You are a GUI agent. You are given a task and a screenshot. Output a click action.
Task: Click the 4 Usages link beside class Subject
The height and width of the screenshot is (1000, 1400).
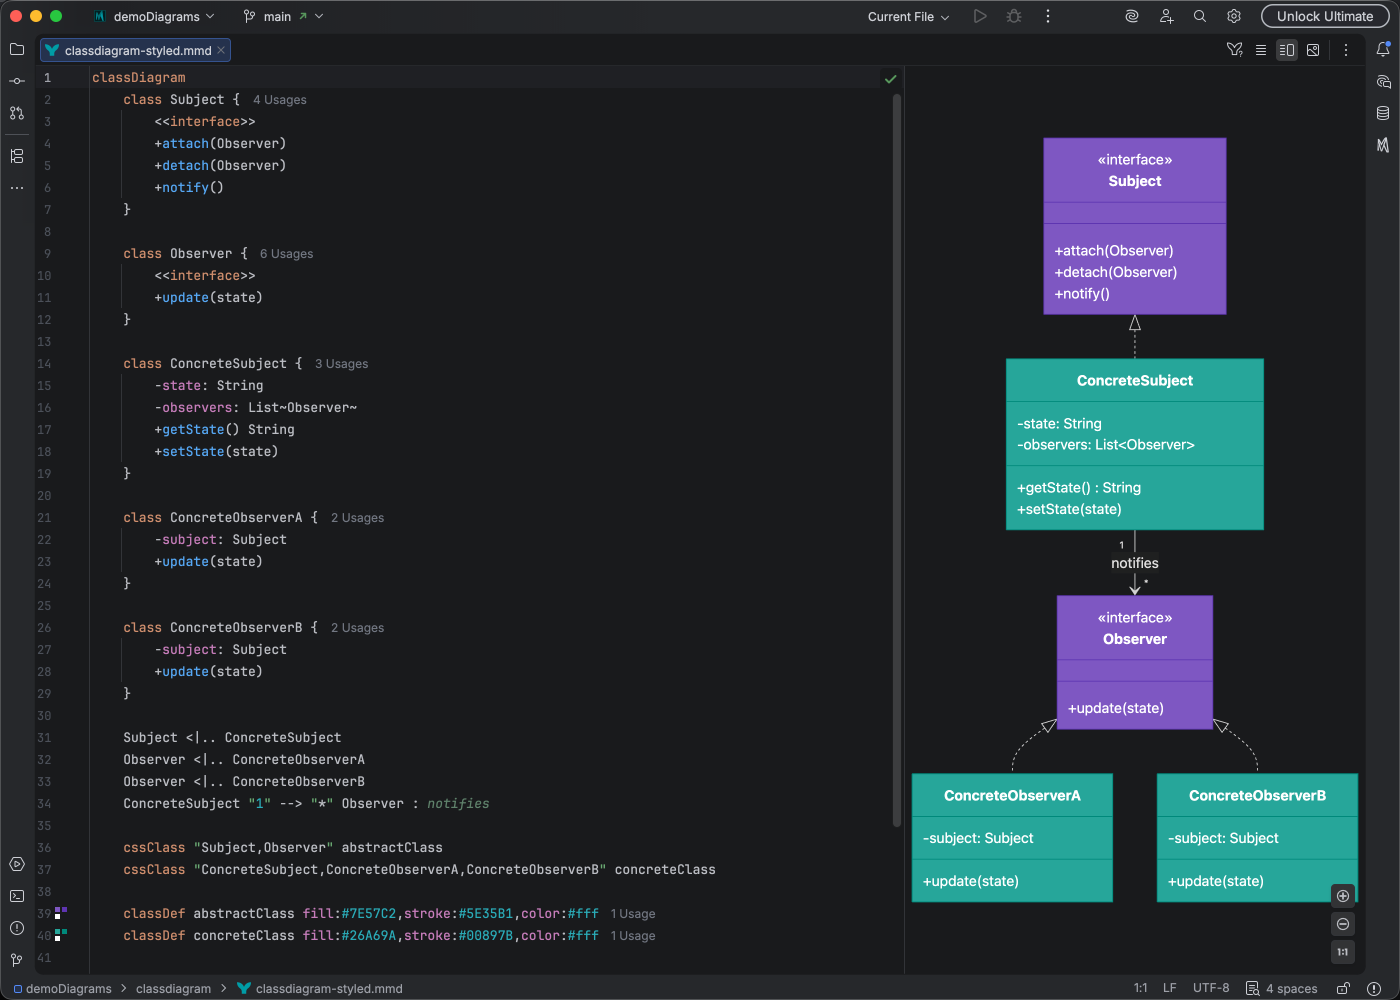click(279, 99)
